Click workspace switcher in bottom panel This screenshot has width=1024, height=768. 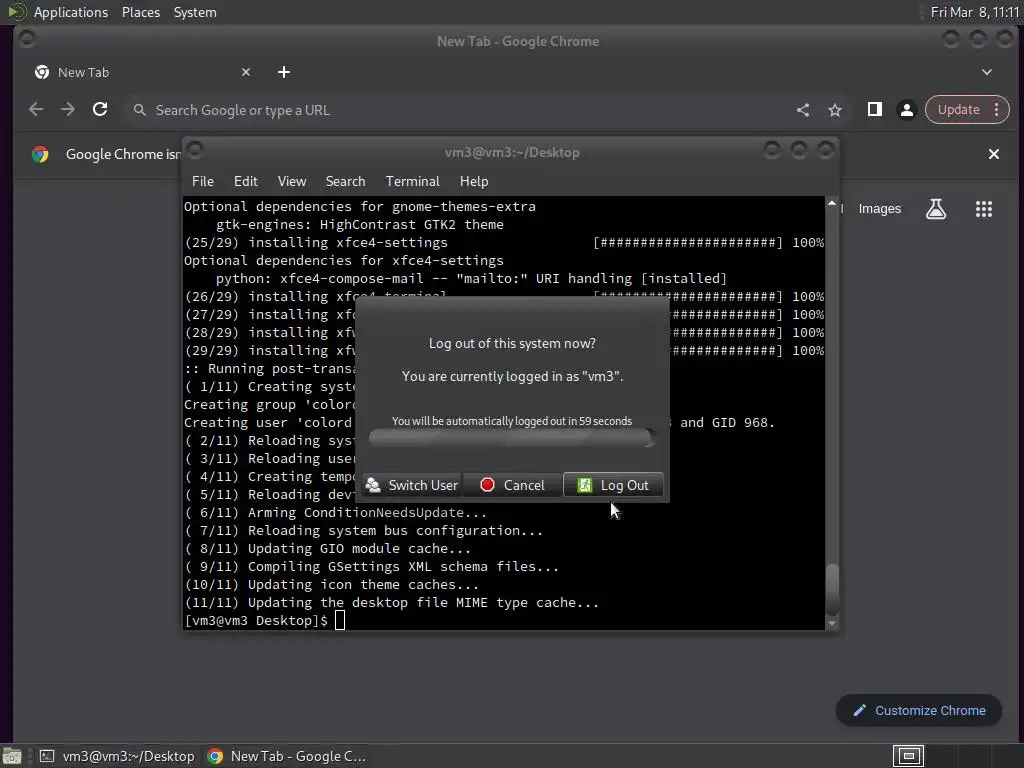click(x=908, y=756)
